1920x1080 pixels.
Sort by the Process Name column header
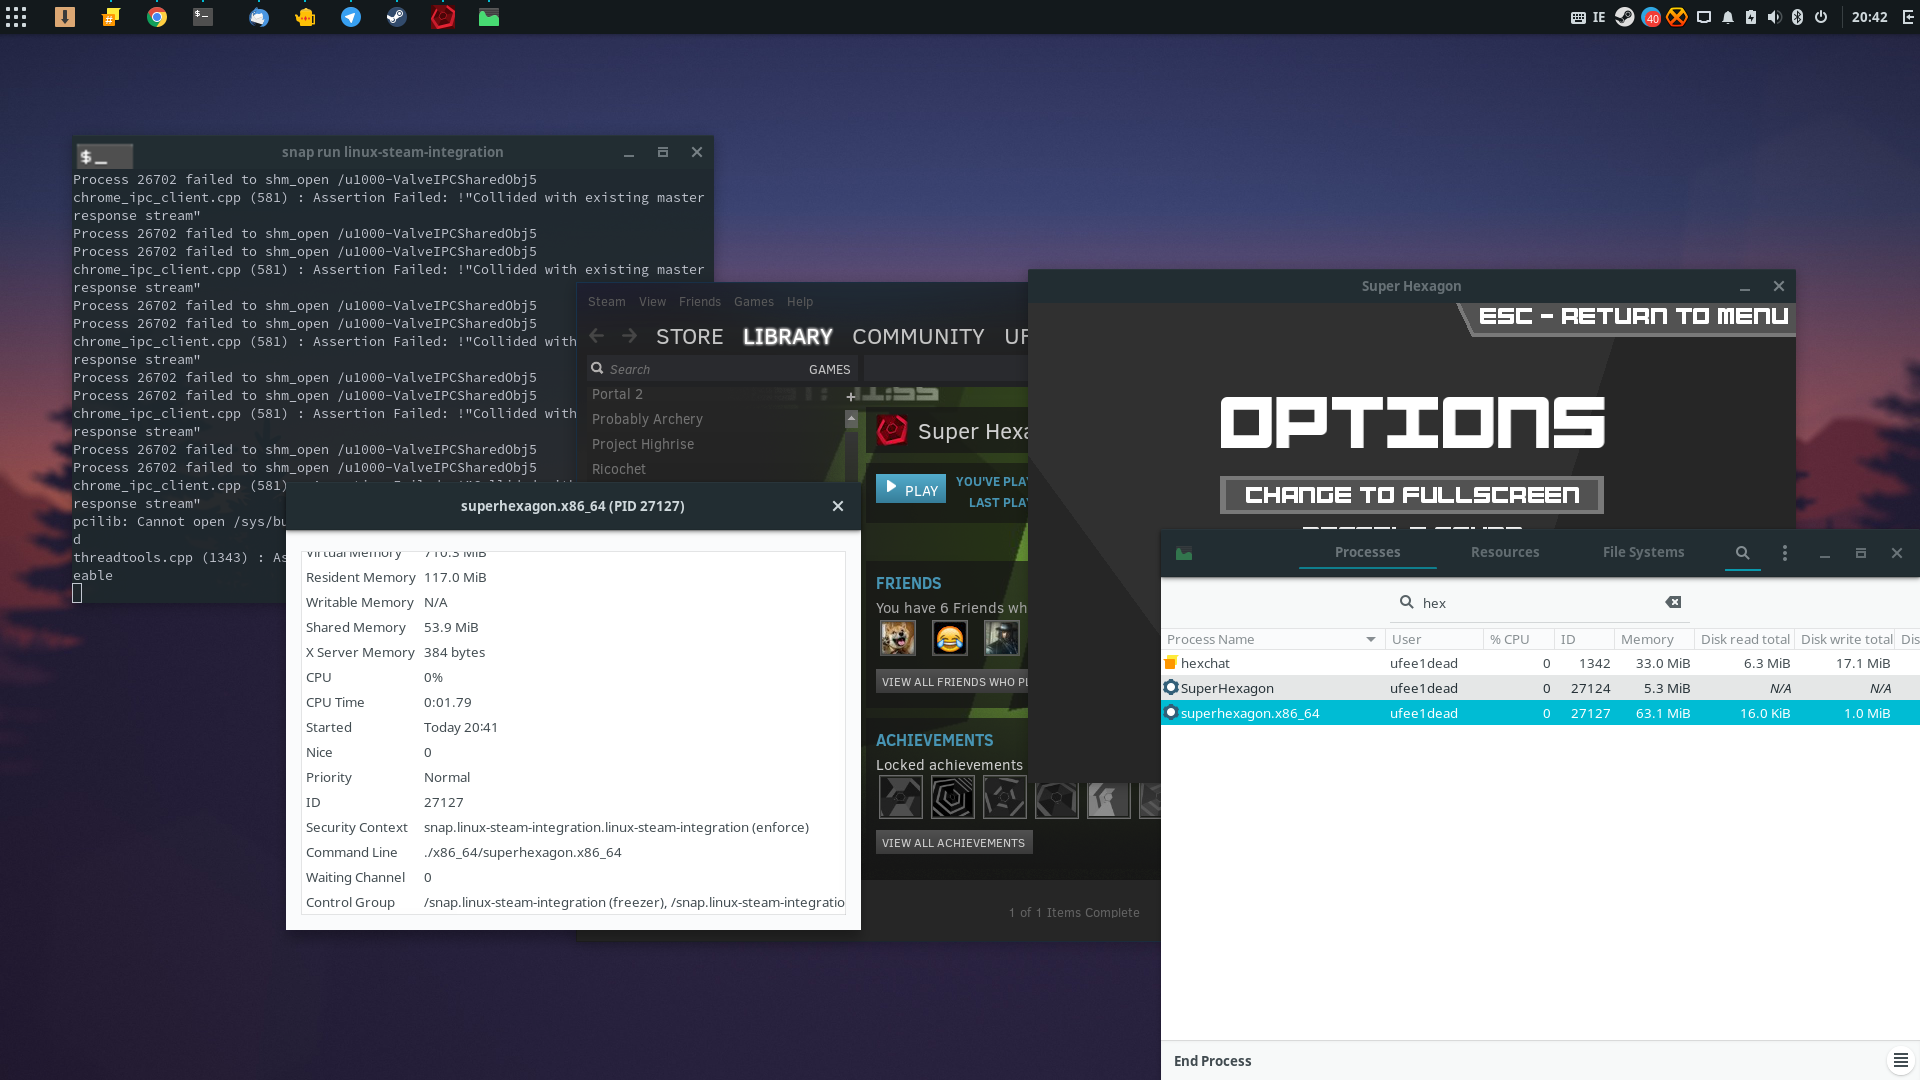1272,639
